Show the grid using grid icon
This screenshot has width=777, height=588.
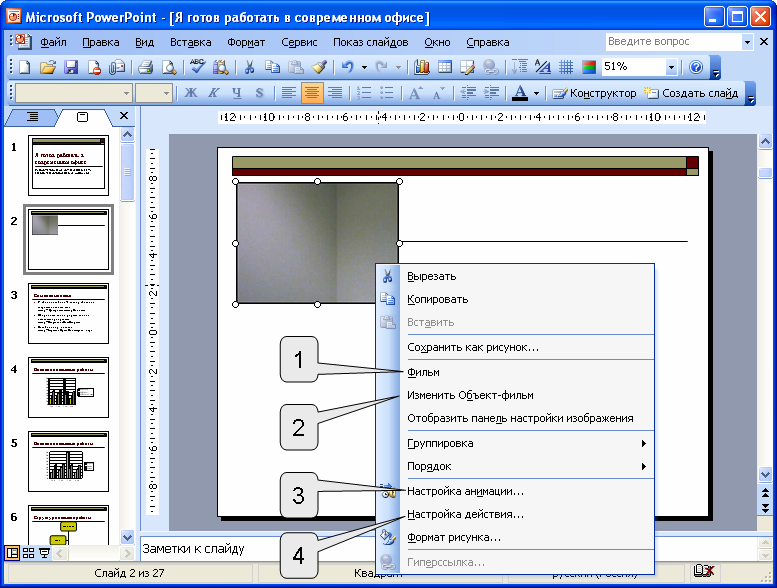click(x=565, y=67)
